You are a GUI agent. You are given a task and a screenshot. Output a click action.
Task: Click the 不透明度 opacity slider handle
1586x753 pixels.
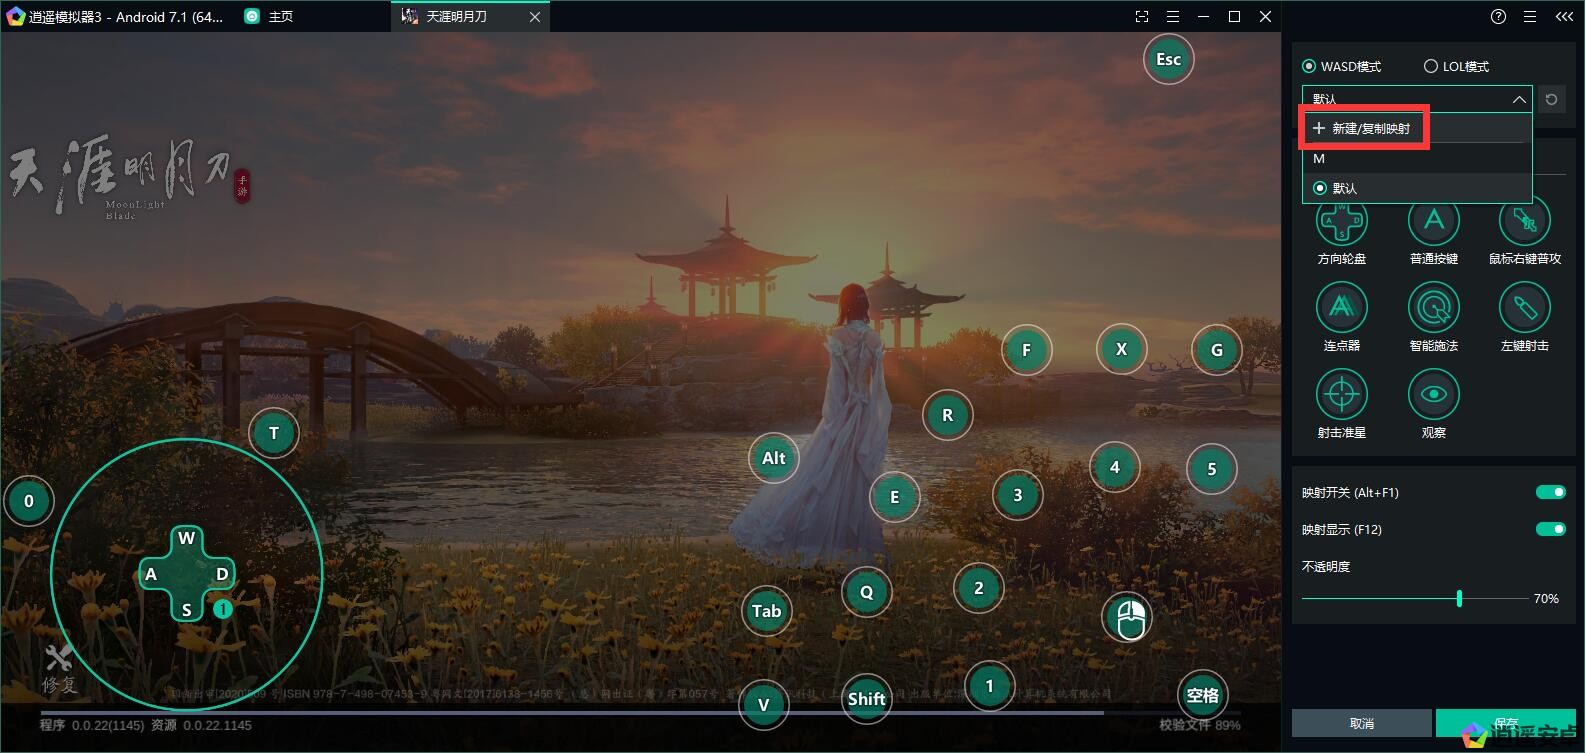(x=1459, y=598)
